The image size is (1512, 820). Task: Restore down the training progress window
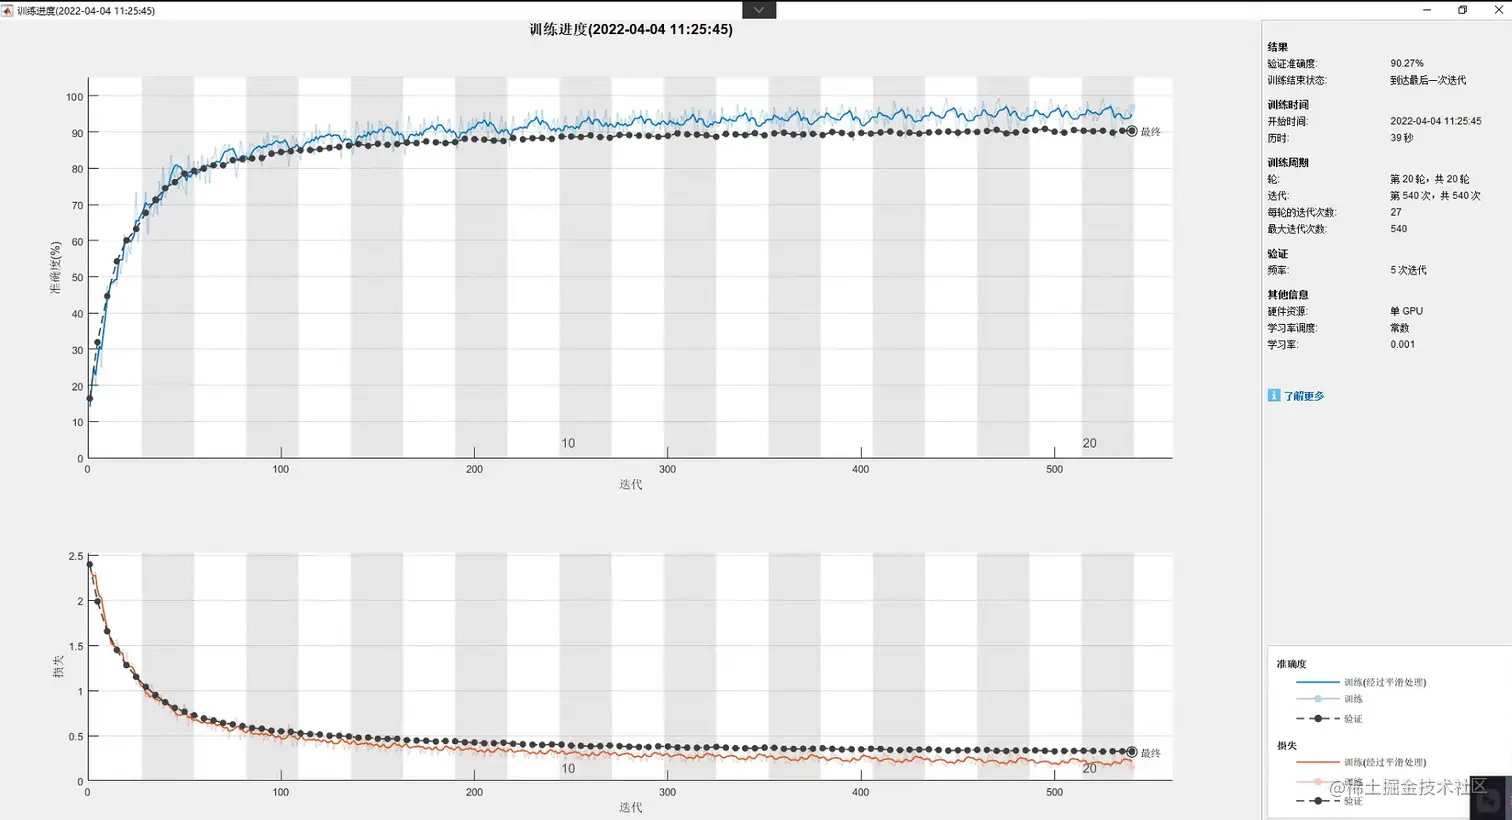pos(1462,9)
